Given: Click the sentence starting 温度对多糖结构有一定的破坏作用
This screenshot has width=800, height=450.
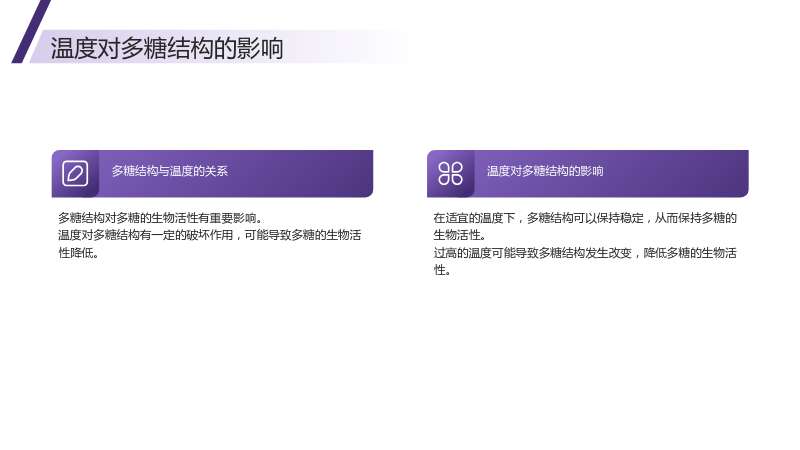Looking at the screenshot, I should (210, 235).
